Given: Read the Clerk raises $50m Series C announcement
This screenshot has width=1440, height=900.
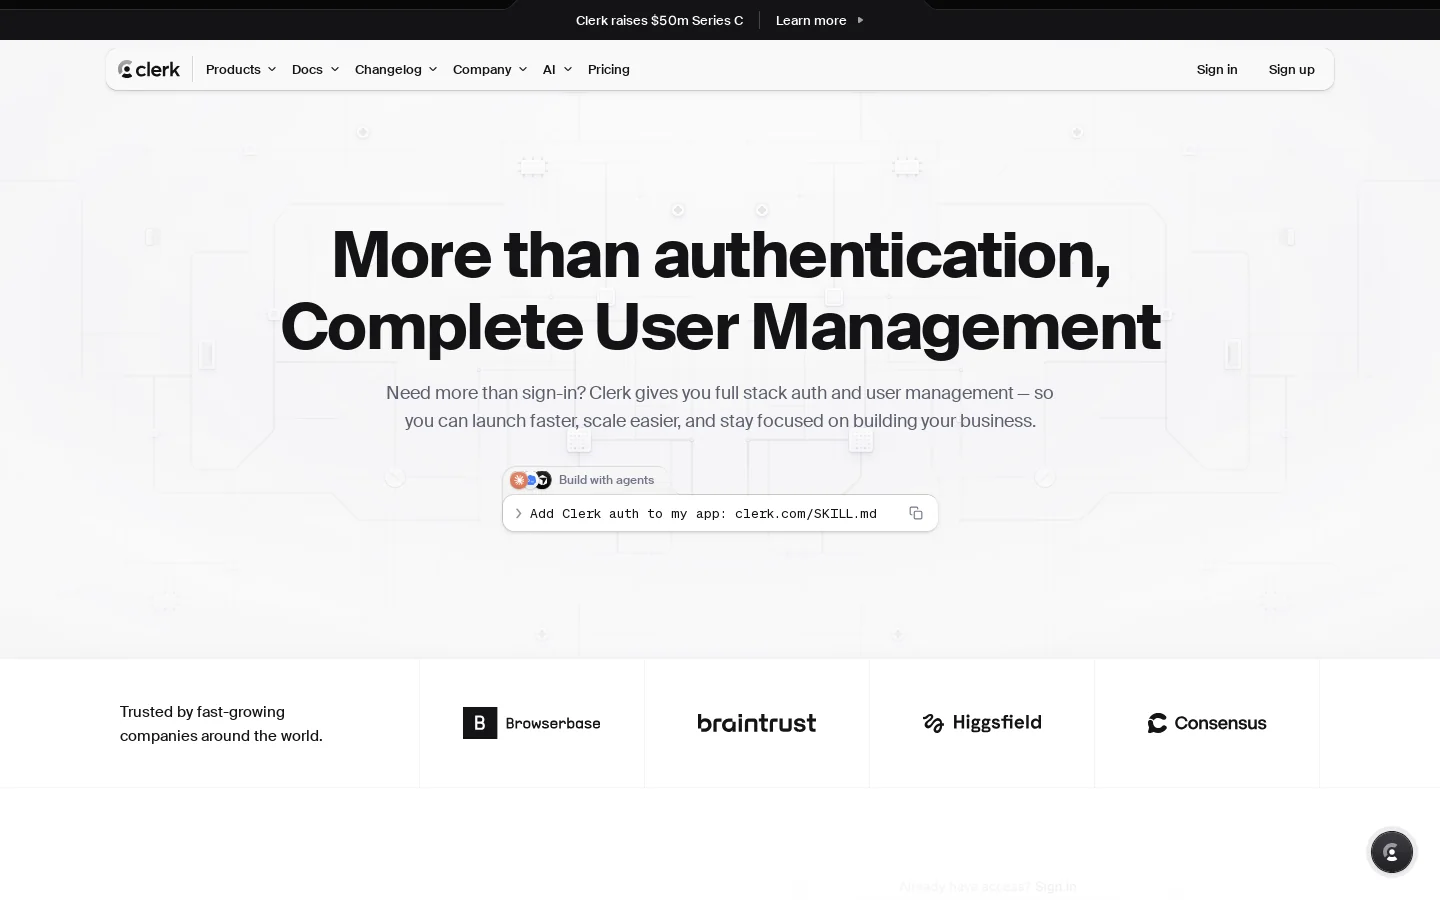Looking at the screenshot, I should tap(659, 20).
